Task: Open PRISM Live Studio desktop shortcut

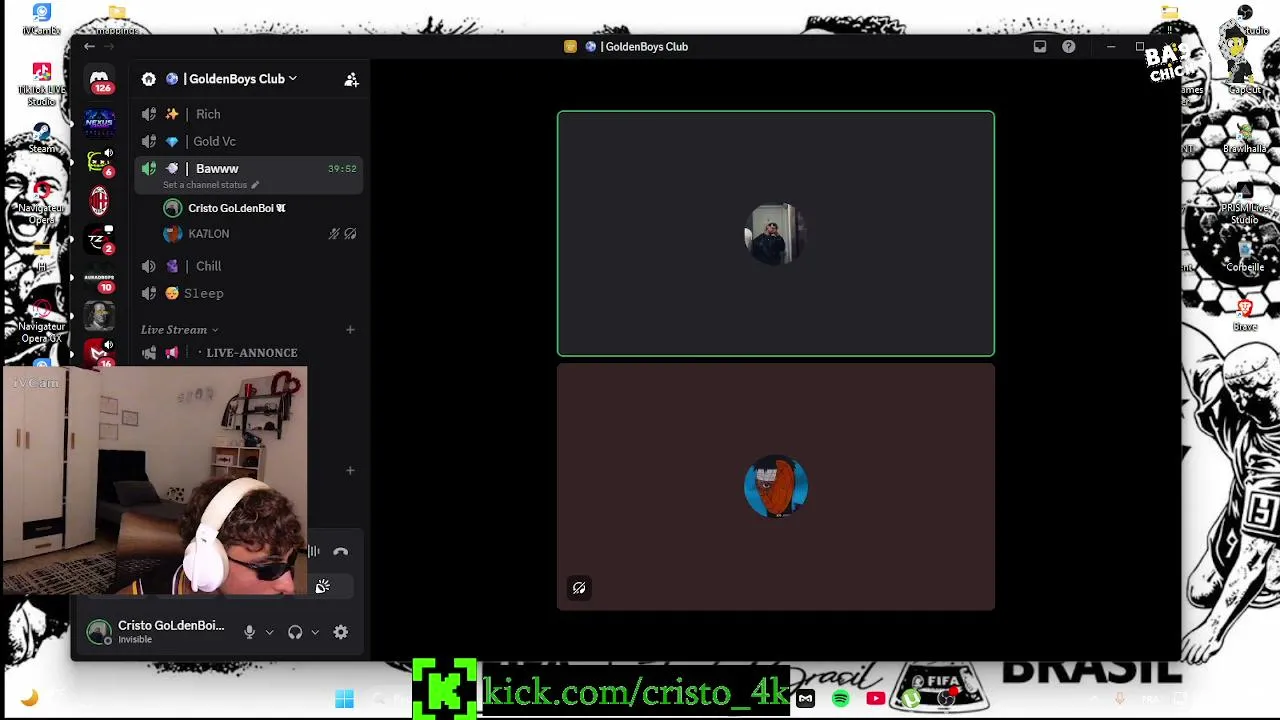Action: [1245, 203]
